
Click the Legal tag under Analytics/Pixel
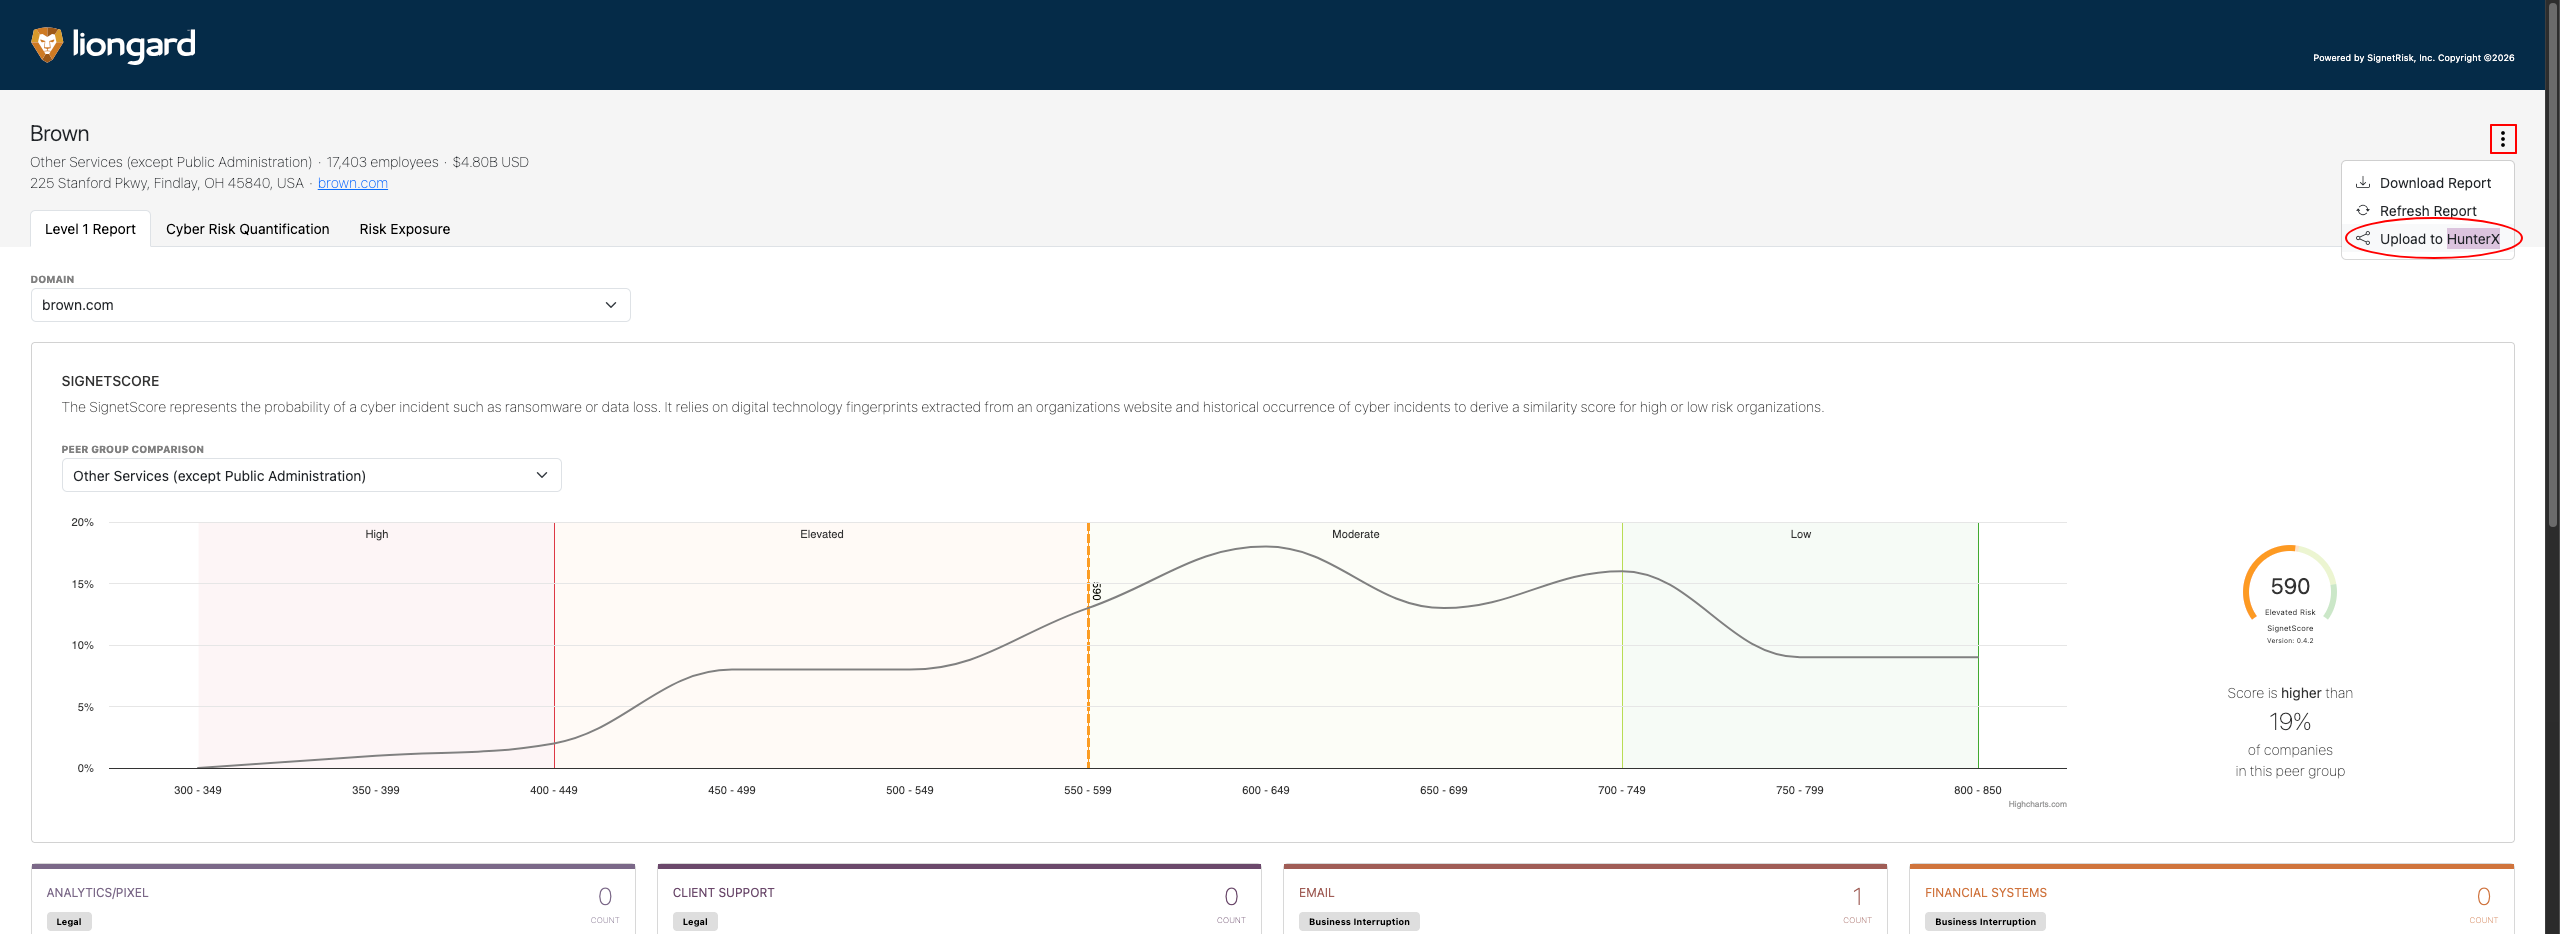pos(69,922)
